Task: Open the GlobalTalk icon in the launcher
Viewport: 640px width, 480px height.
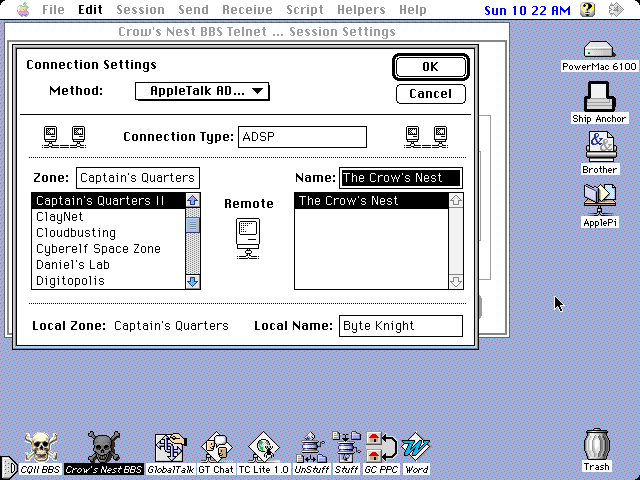Action: pos(170,447)
